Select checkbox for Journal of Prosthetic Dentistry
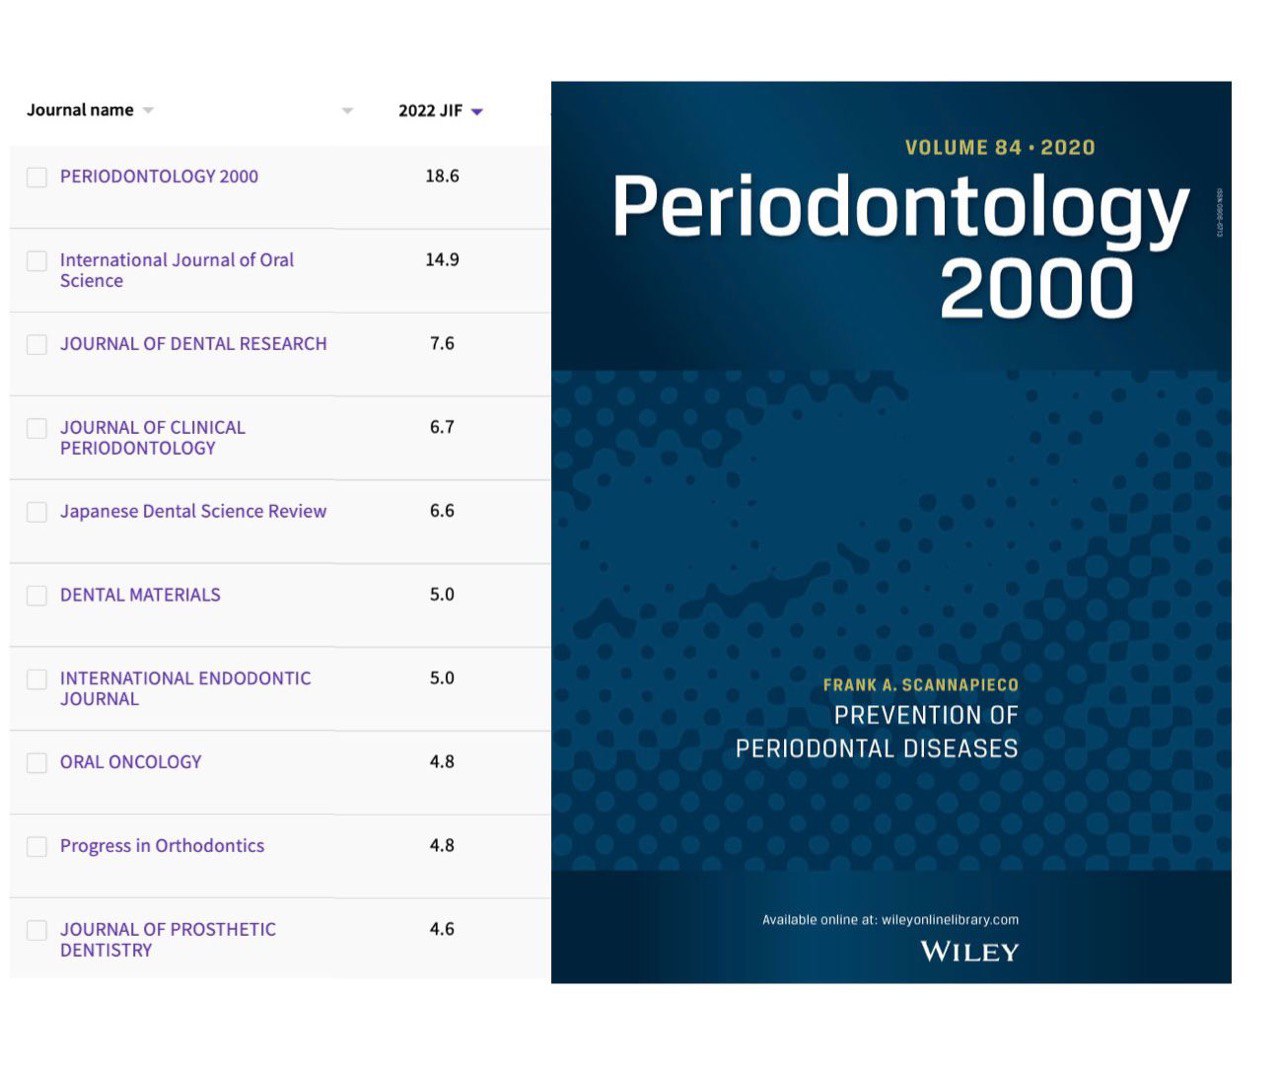1280x1065 pixels. click(x=37, y=931)
